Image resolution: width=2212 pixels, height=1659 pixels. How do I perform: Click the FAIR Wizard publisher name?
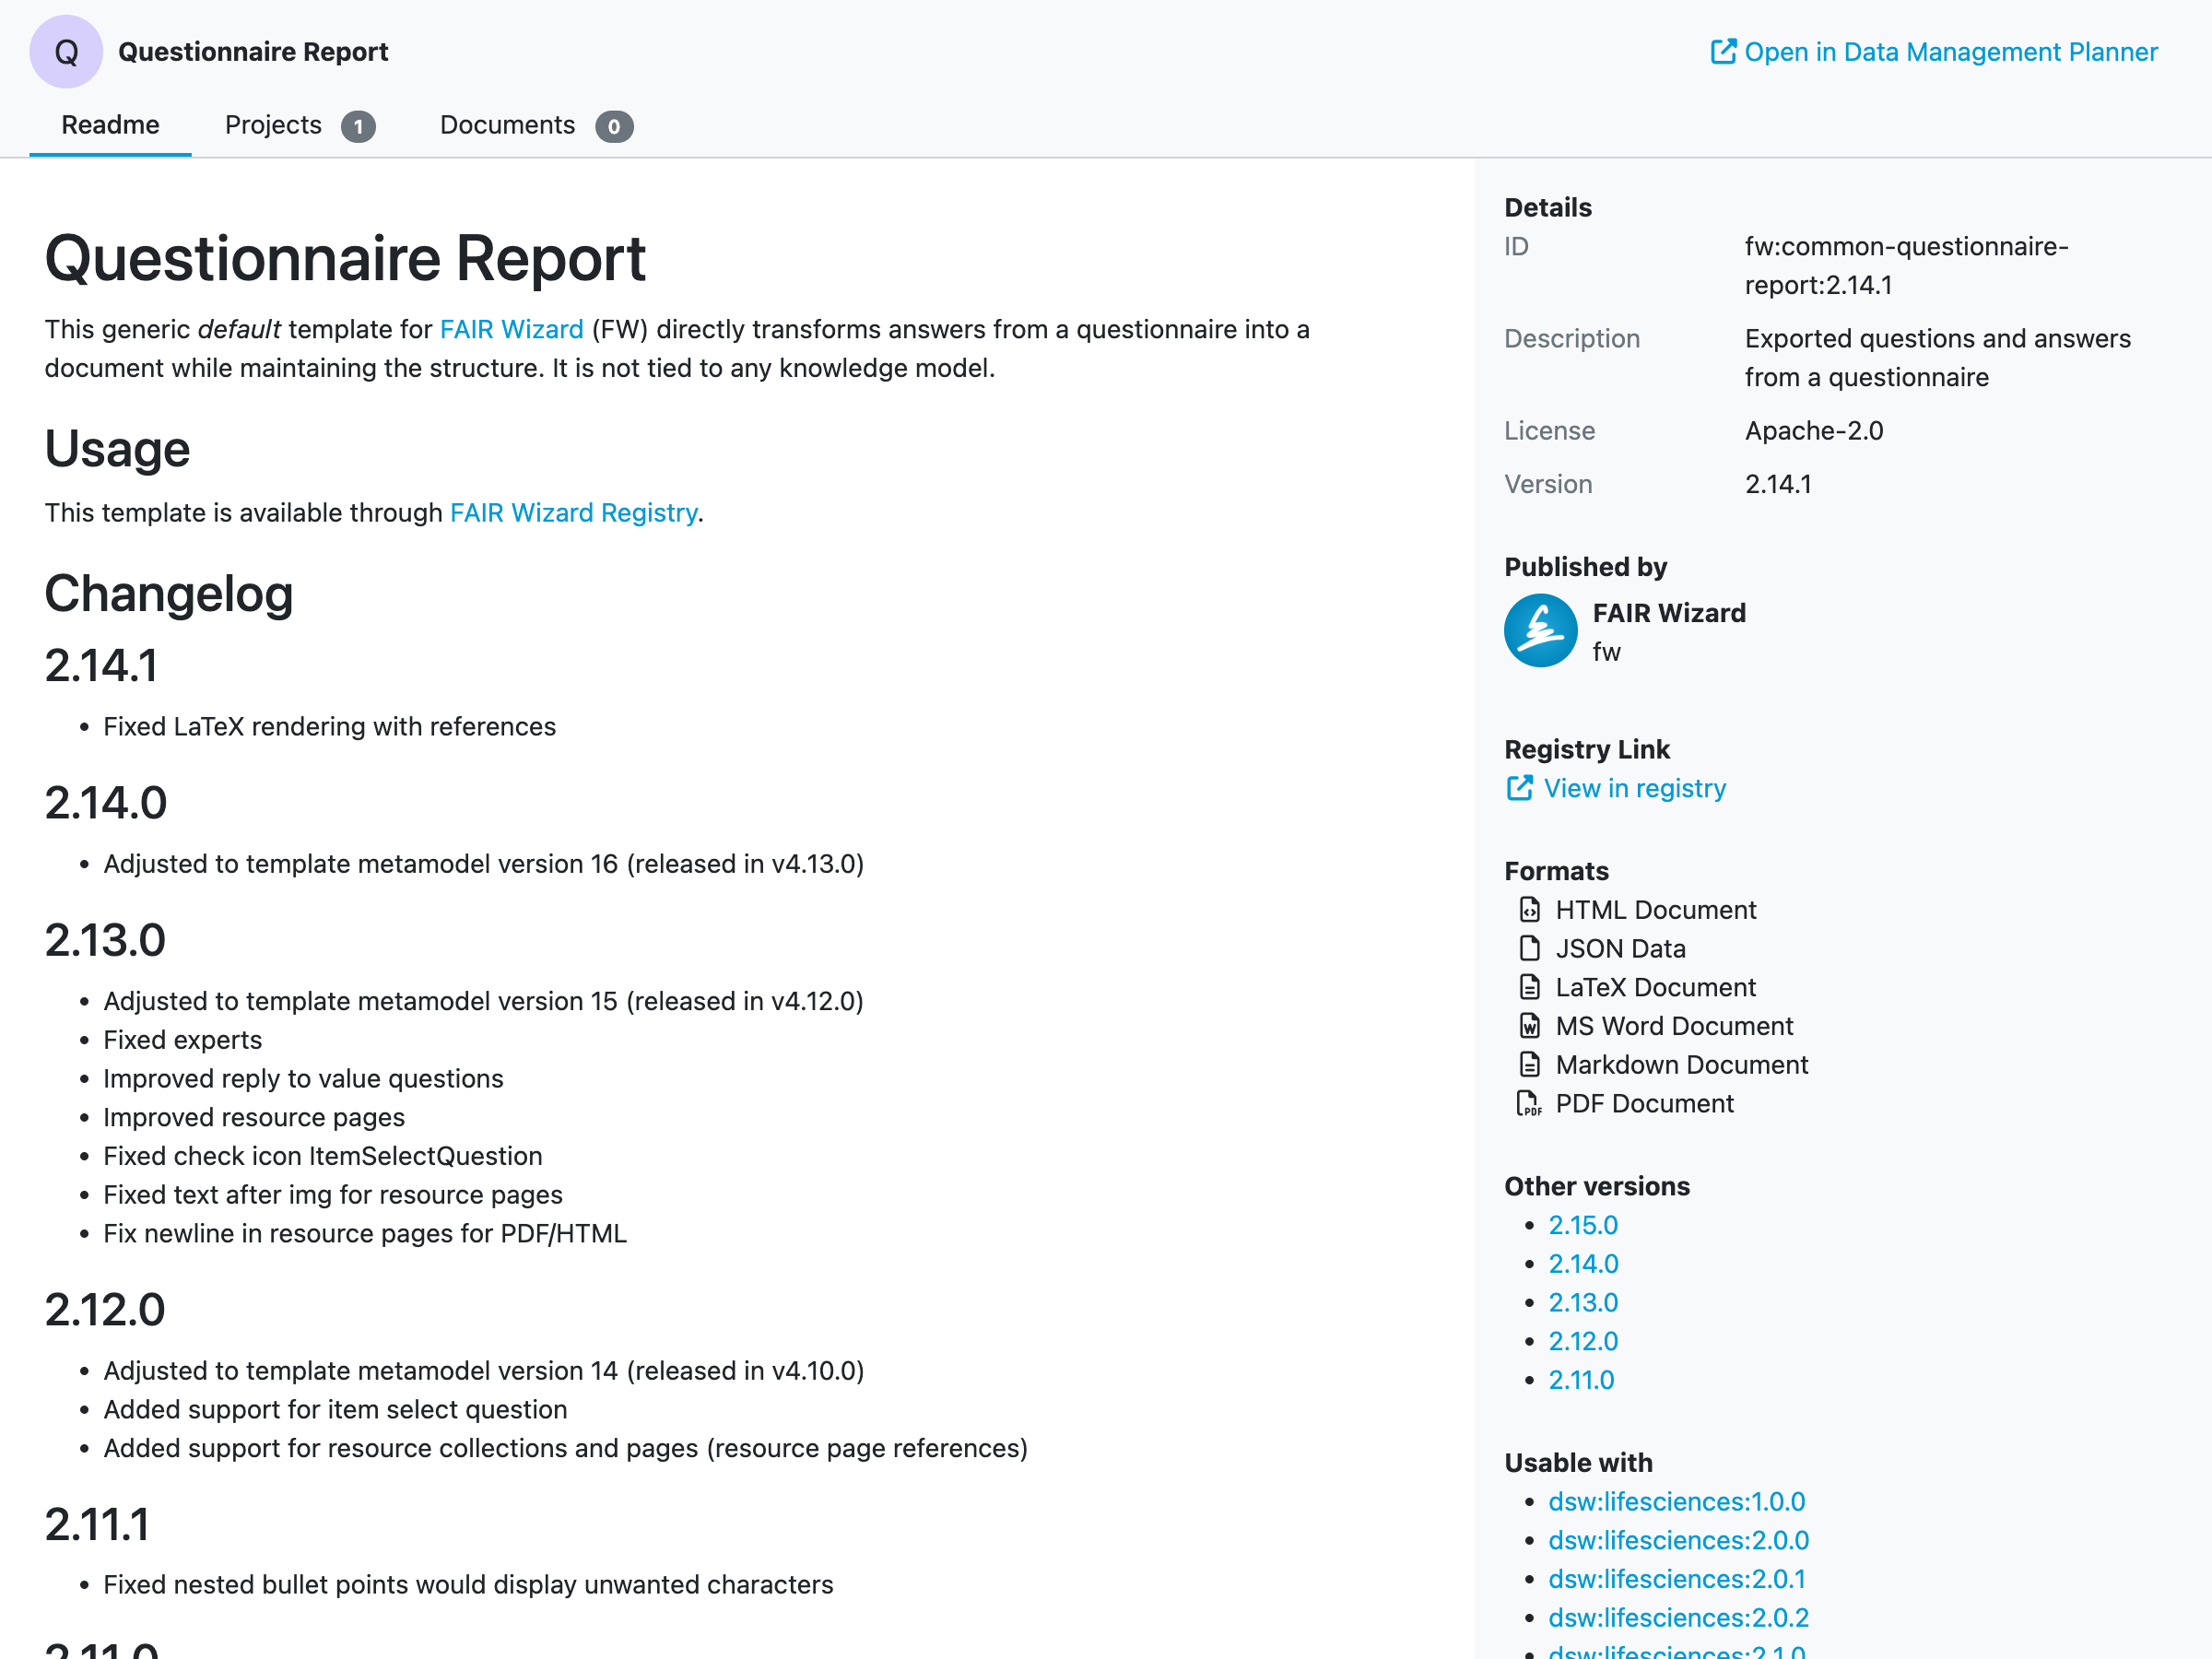1669,613
